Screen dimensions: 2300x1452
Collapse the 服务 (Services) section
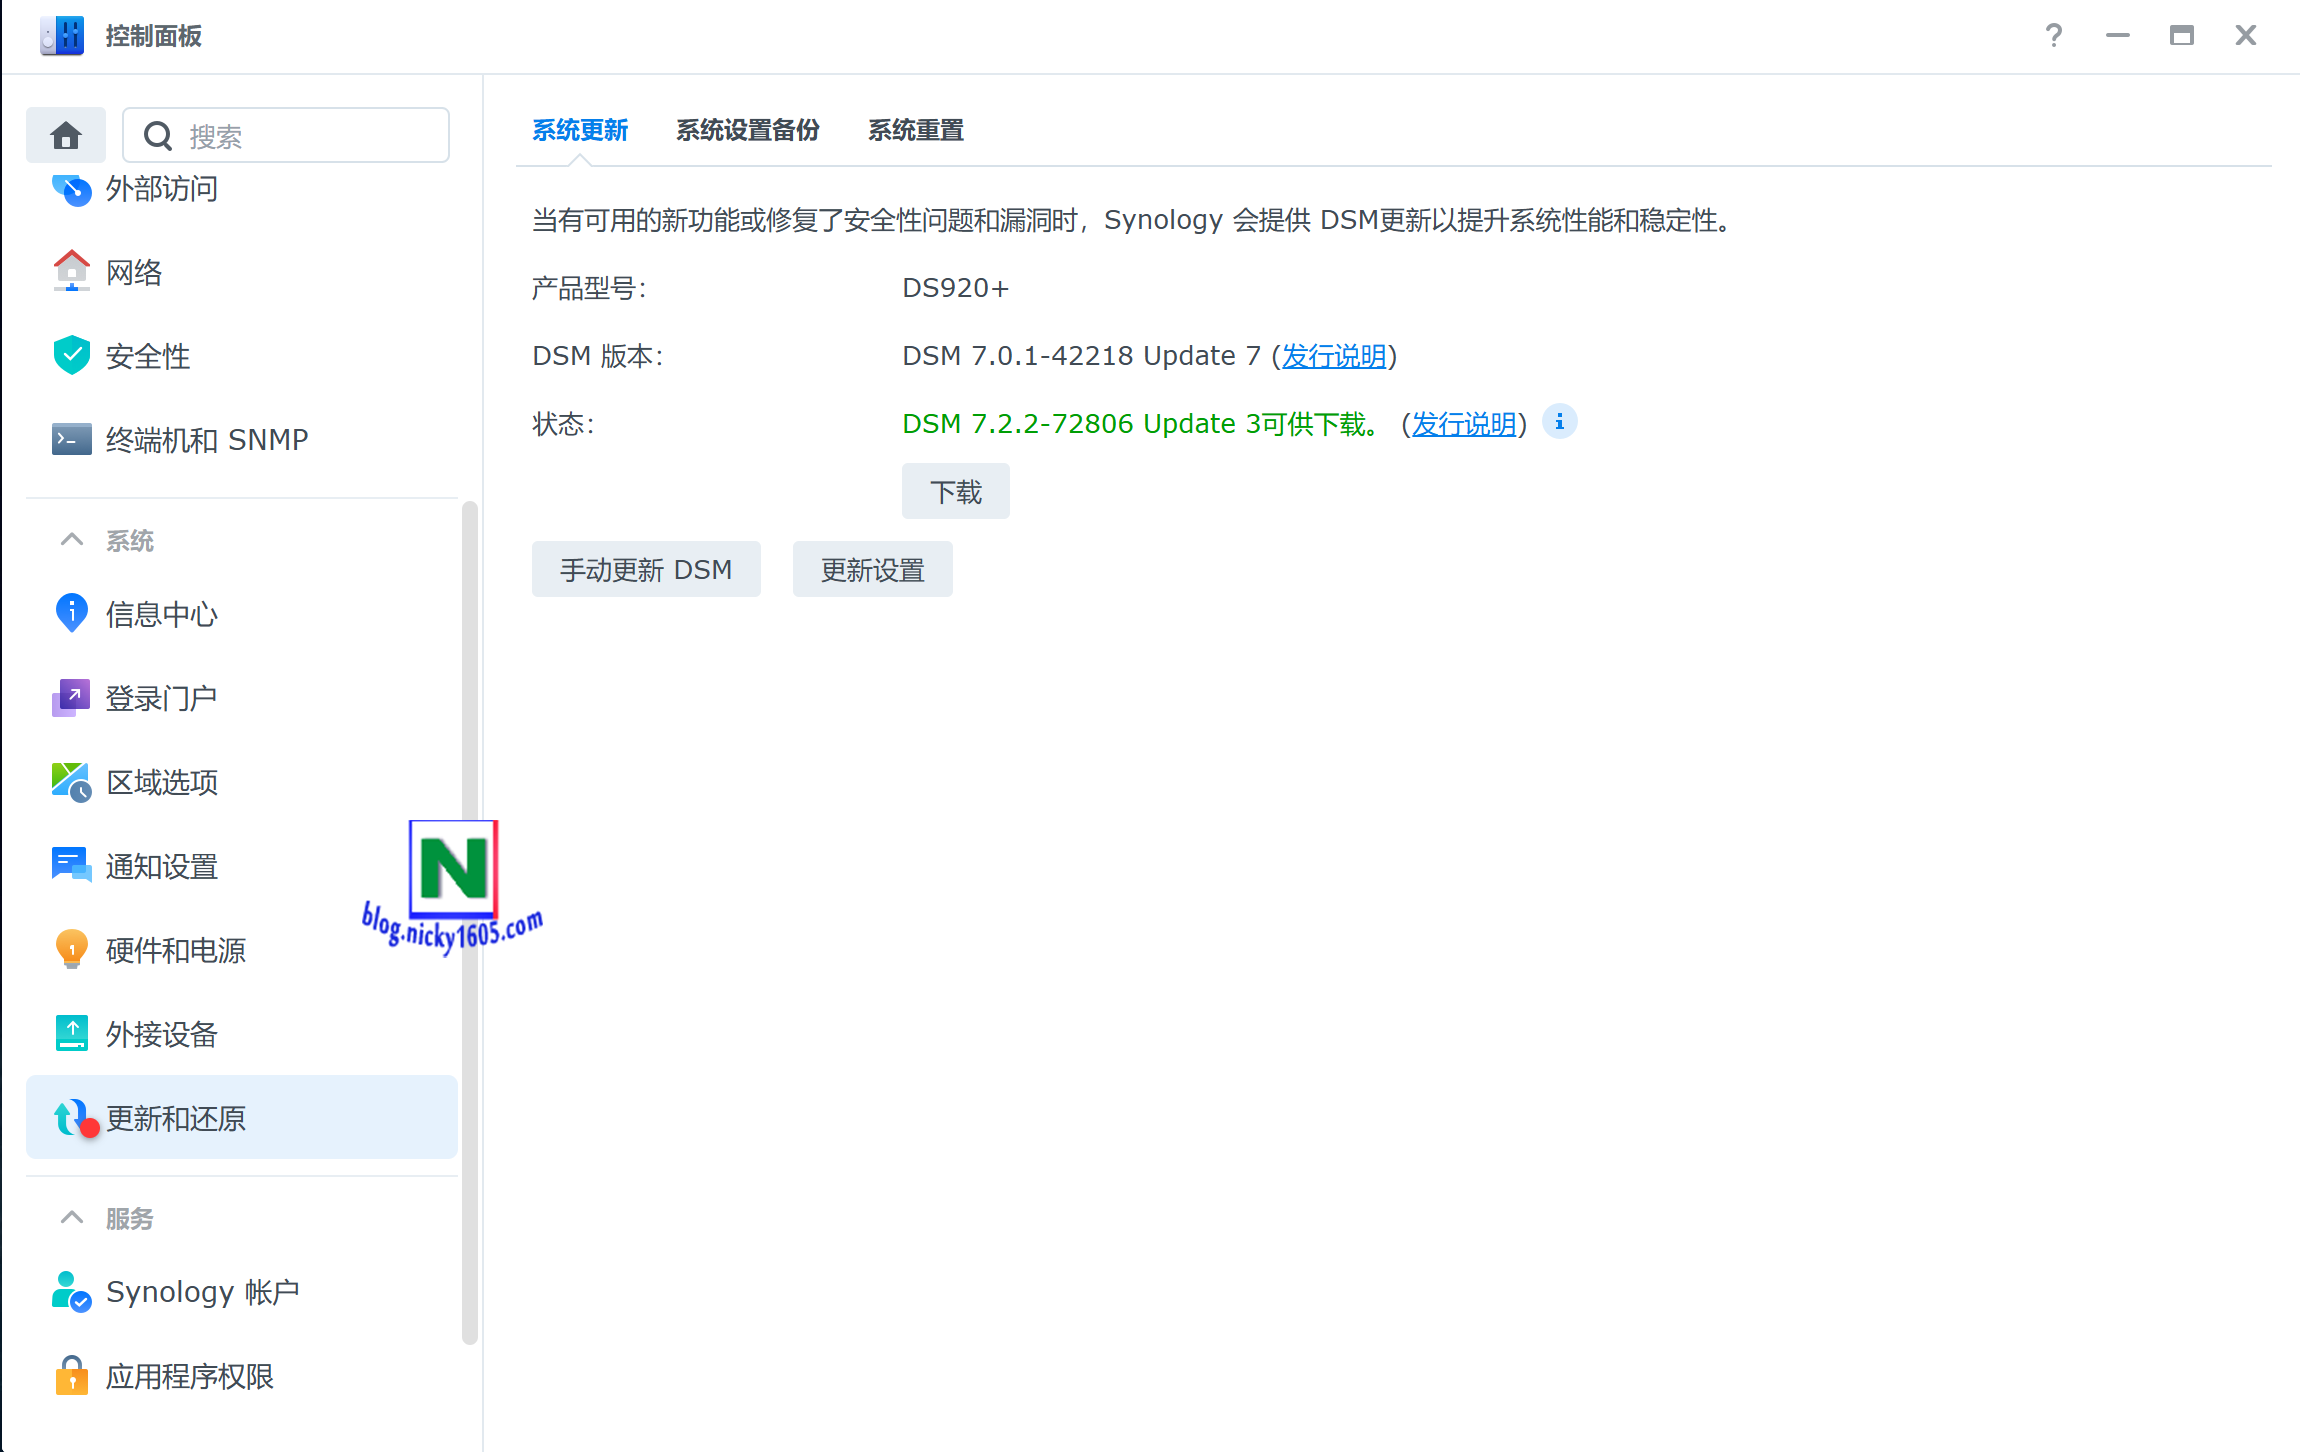point(71,1217)
